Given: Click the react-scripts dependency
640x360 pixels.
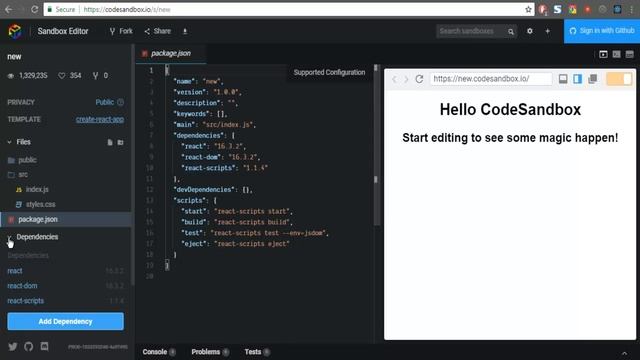Looking at the screenshot, I should coord(25,301).
